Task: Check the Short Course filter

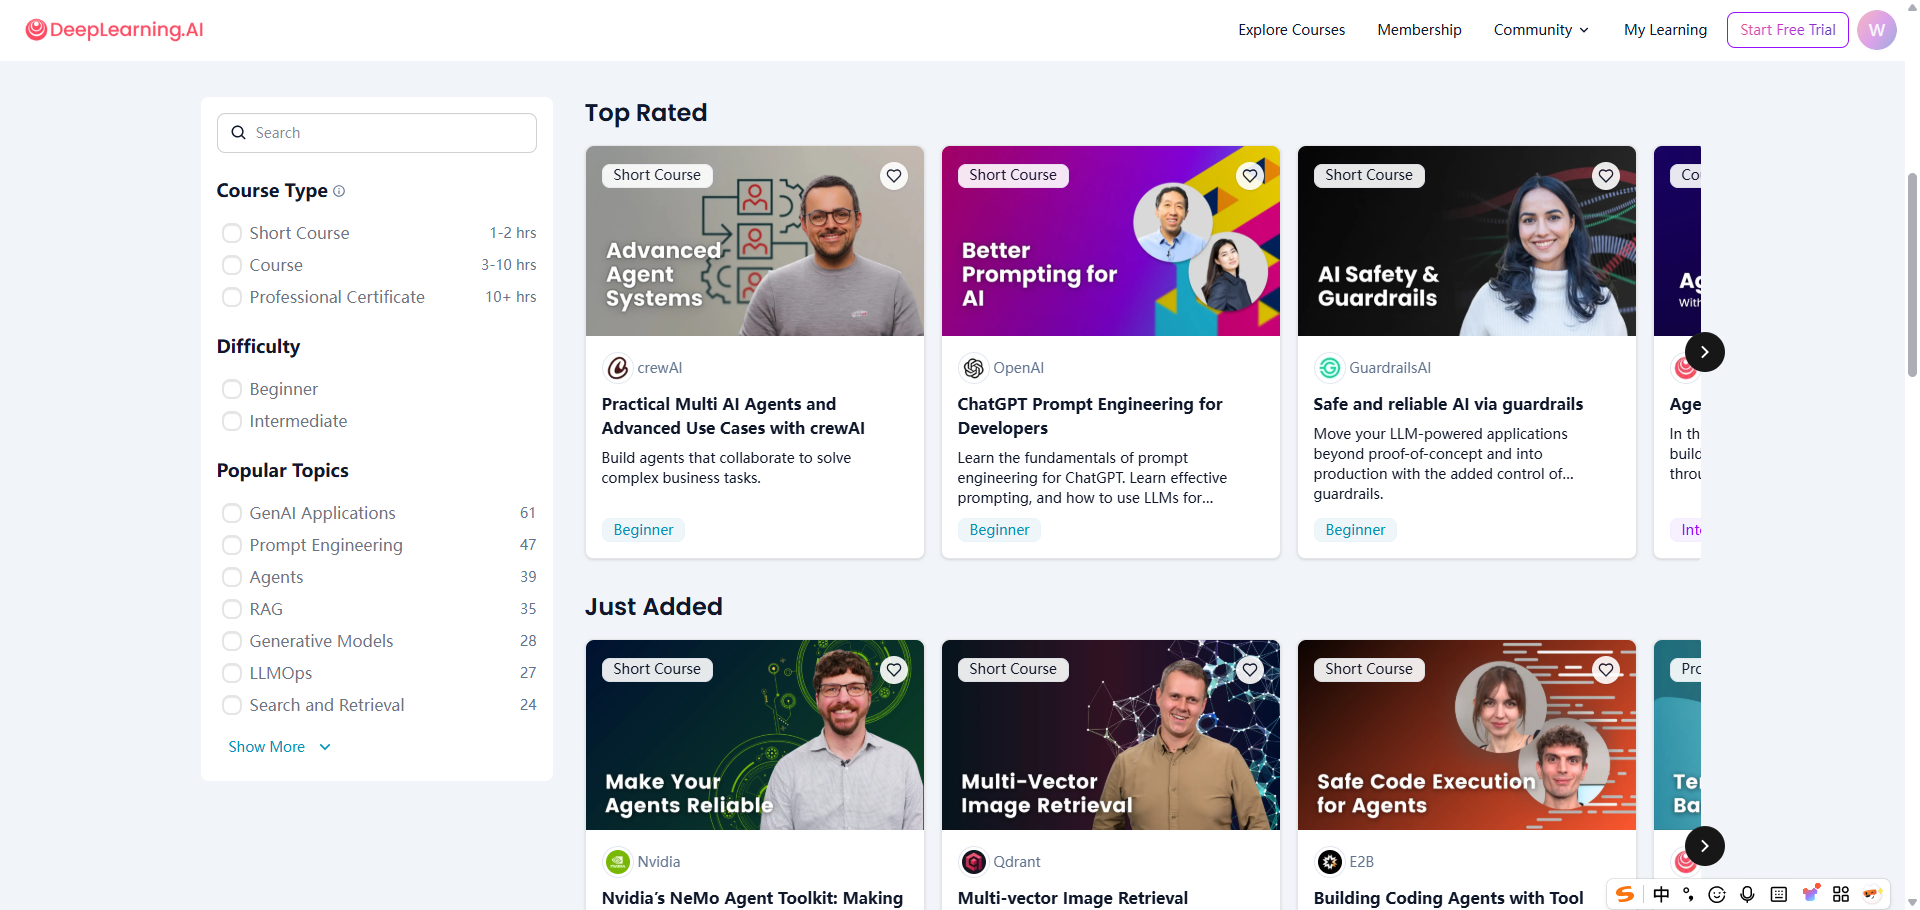Action: point(232,233)
